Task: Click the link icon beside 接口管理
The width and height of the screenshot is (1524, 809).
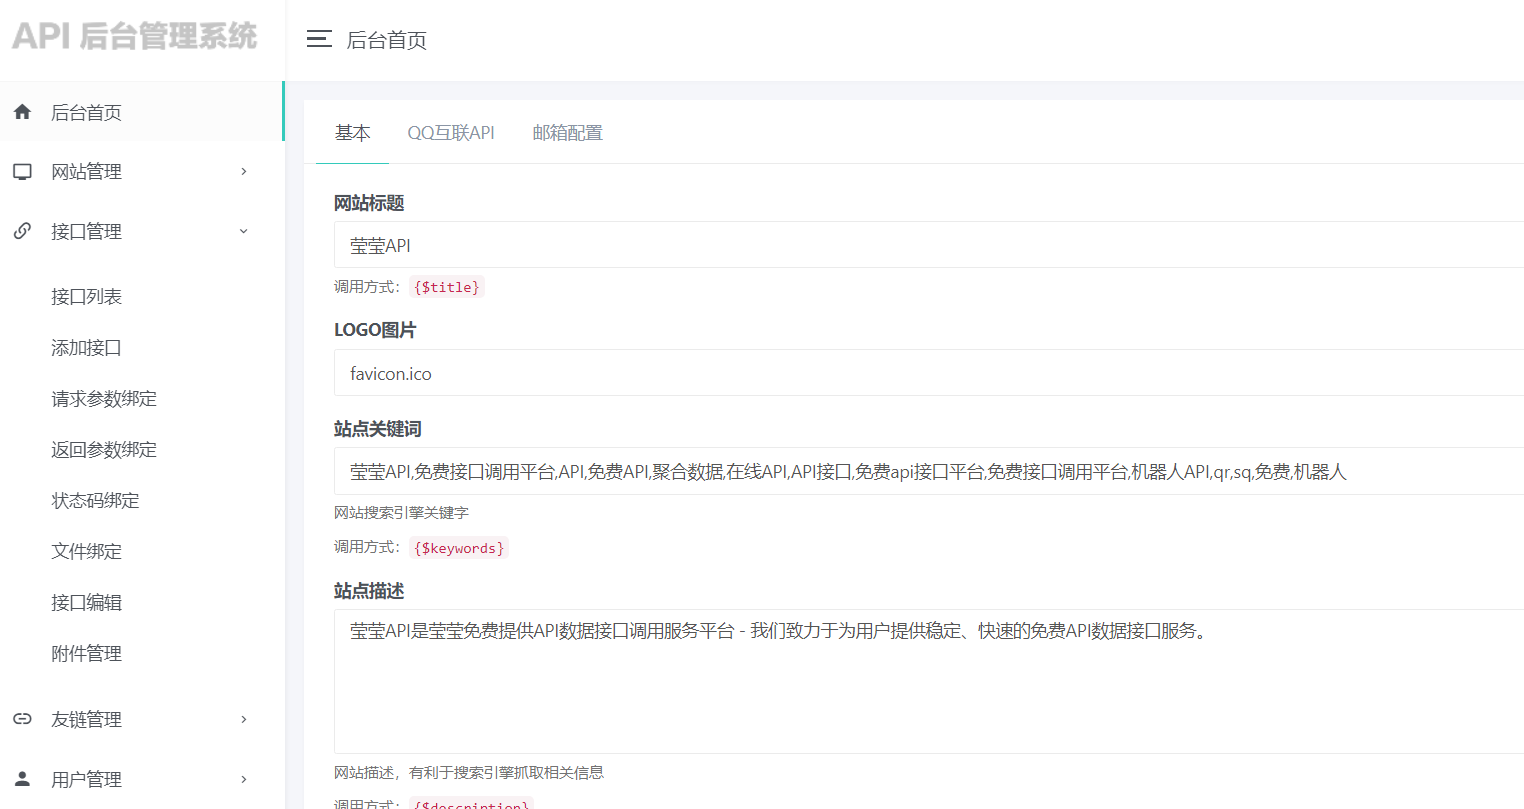Action: (x=23, y=231)
